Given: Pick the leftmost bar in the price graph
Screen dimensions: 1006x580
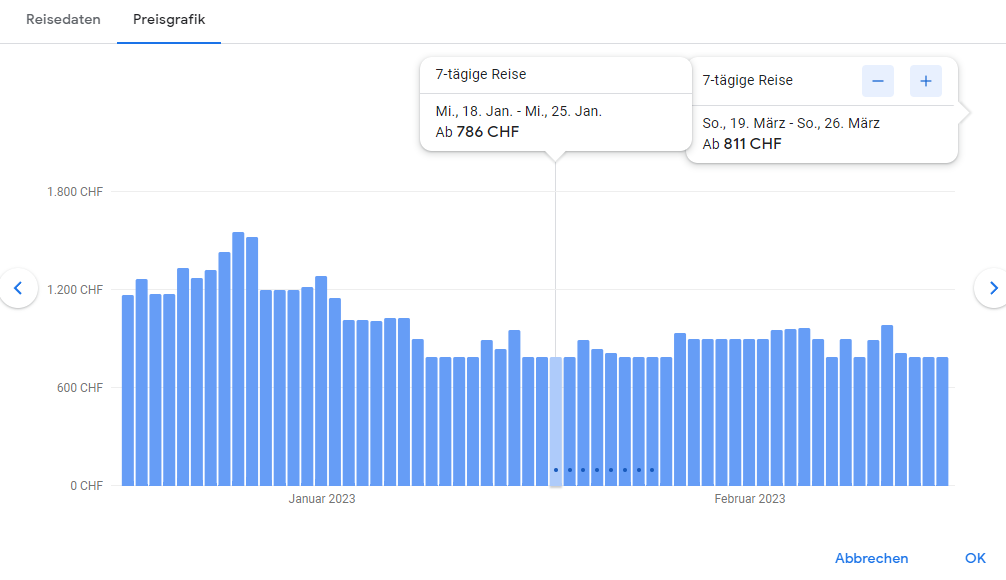Looking at the screenshot, I should [128, 390].
